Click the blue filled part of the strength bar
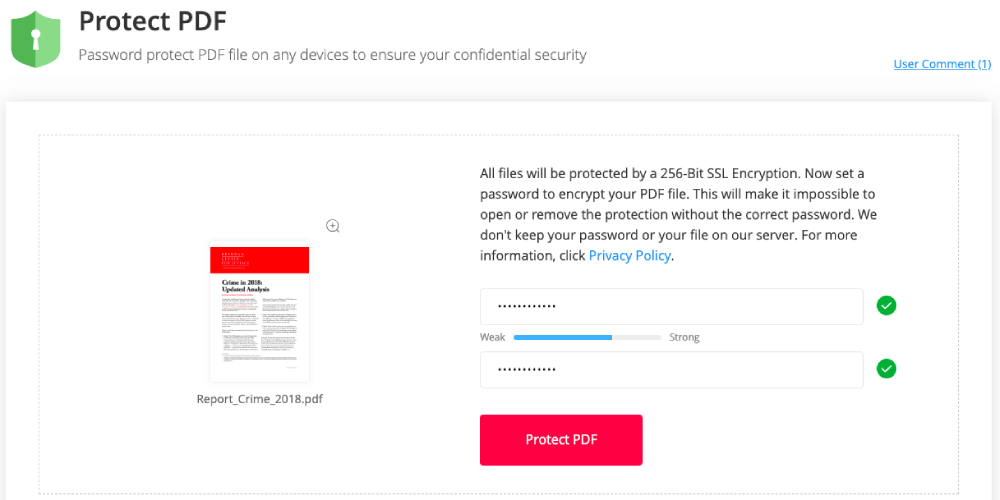This screenshot has width=1000, height=500. pos(562,337)
